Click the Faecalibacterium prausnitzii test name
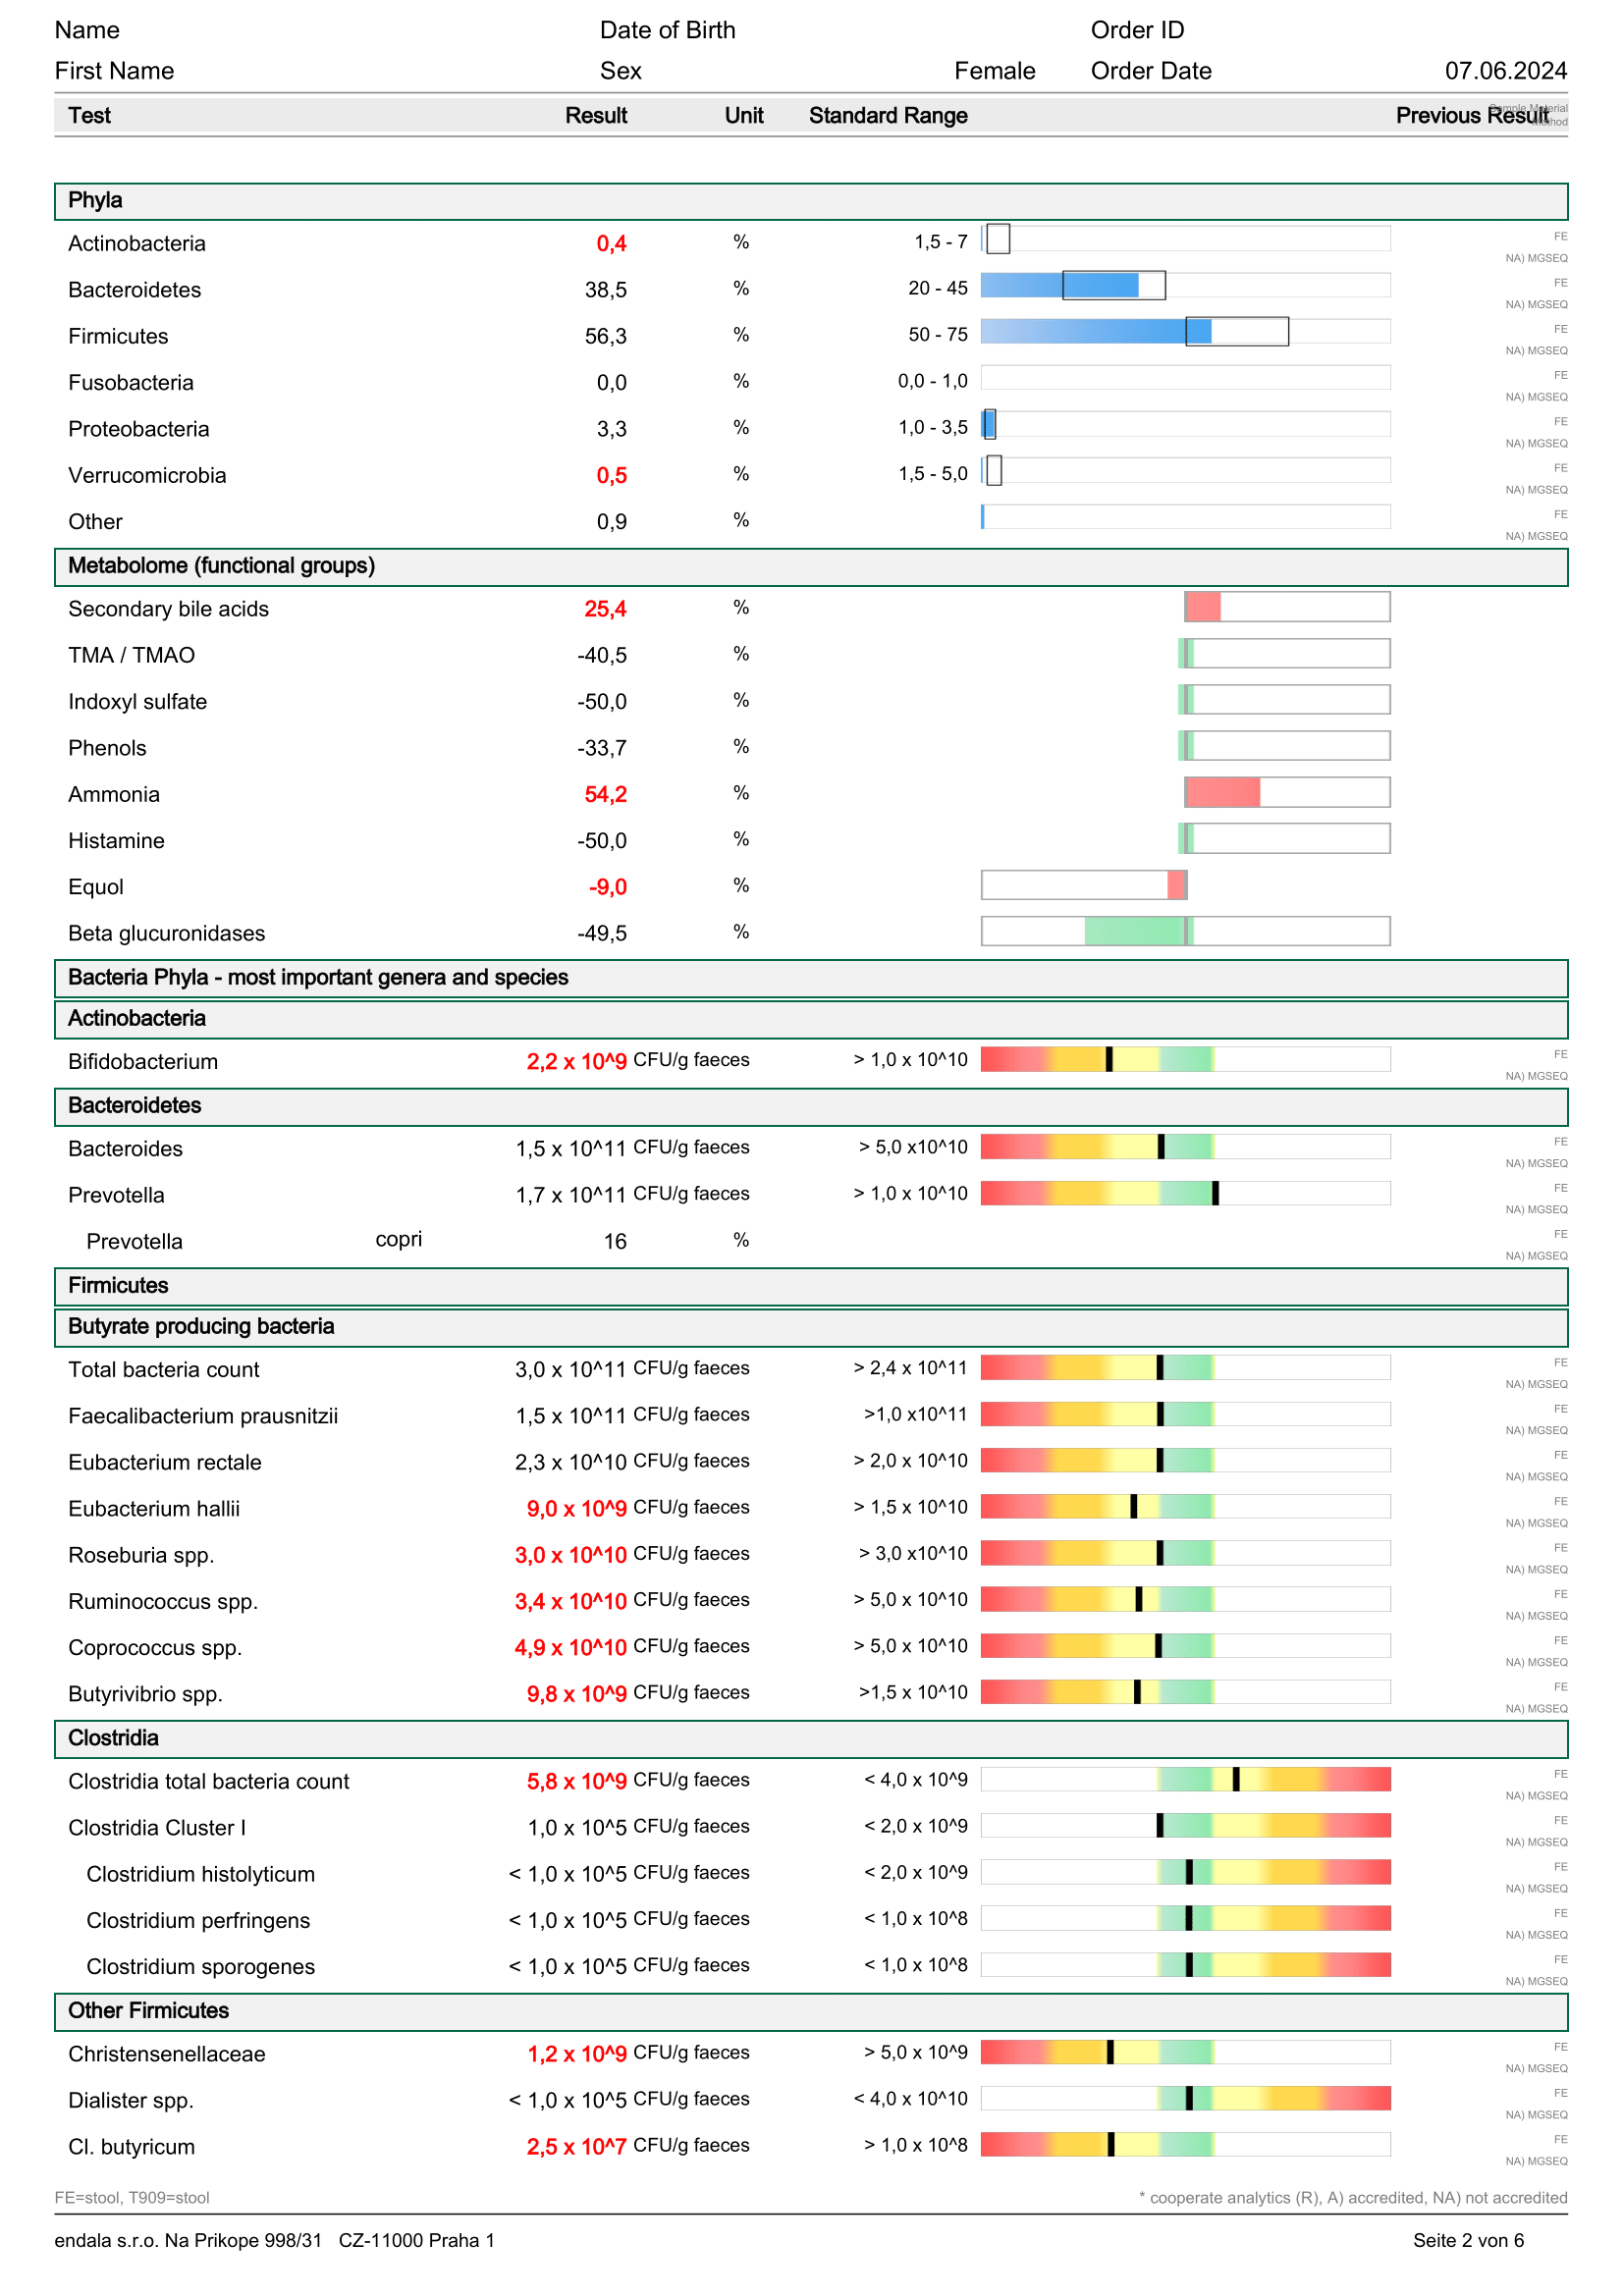The width and height of the screenshot is (1623, 2296). tap(203, 1416)
